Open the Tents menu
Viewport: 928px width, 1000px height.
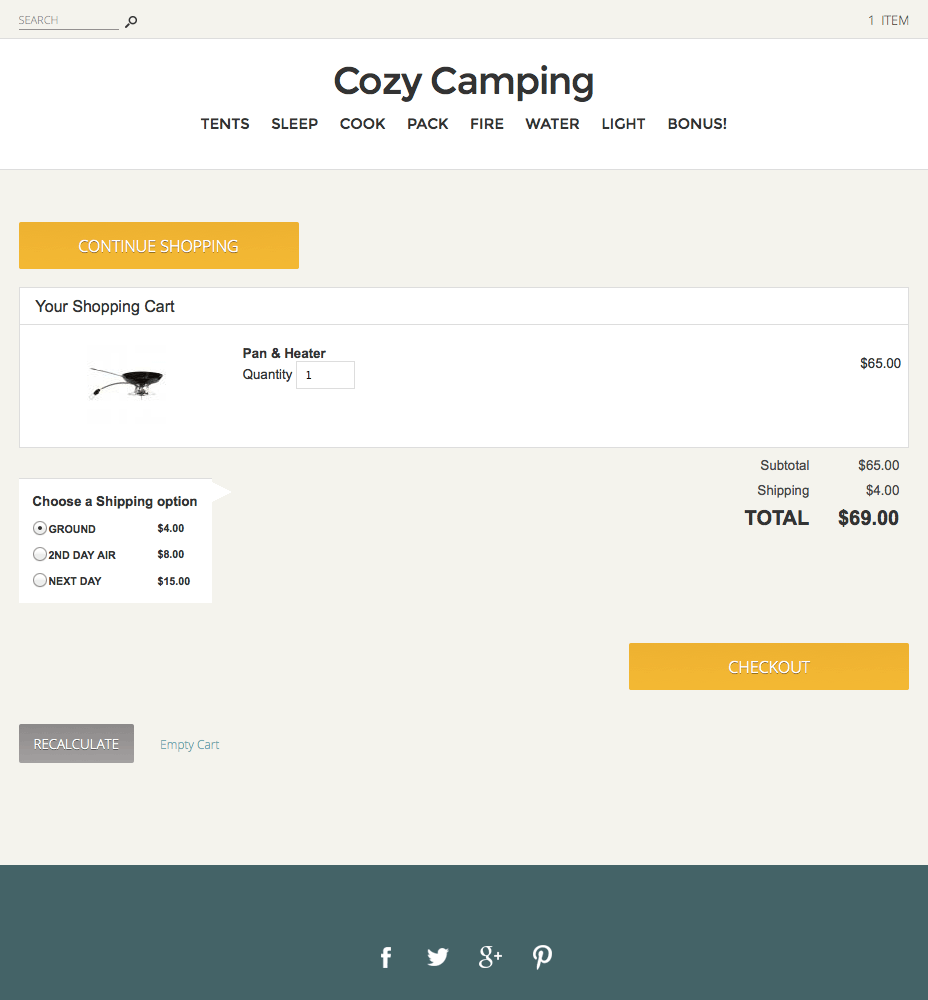pos(225,124)
